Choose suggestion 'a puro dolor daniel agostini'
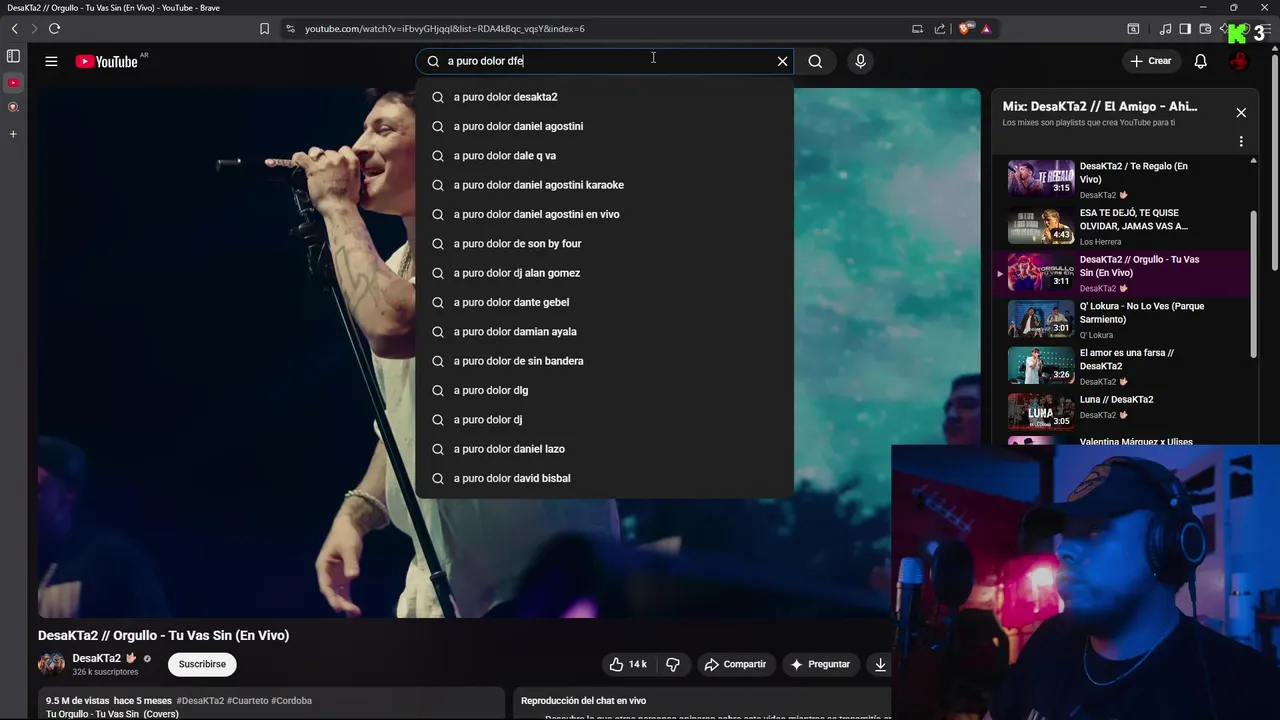1280x720 pixels. (x=604, y=126)
